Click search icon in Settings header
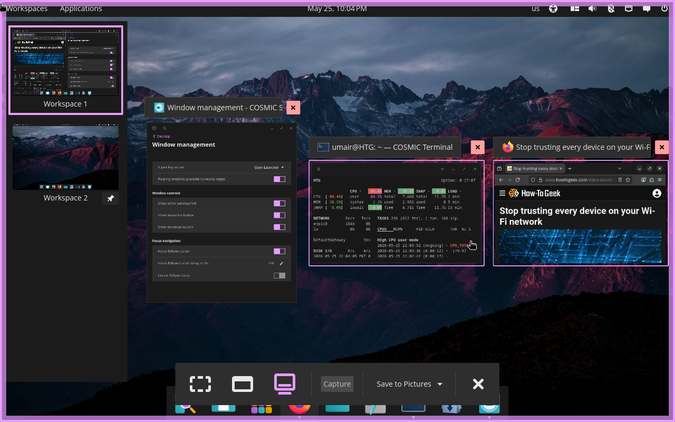The width and height of the screenshot is (675, 422). point(164,128)
